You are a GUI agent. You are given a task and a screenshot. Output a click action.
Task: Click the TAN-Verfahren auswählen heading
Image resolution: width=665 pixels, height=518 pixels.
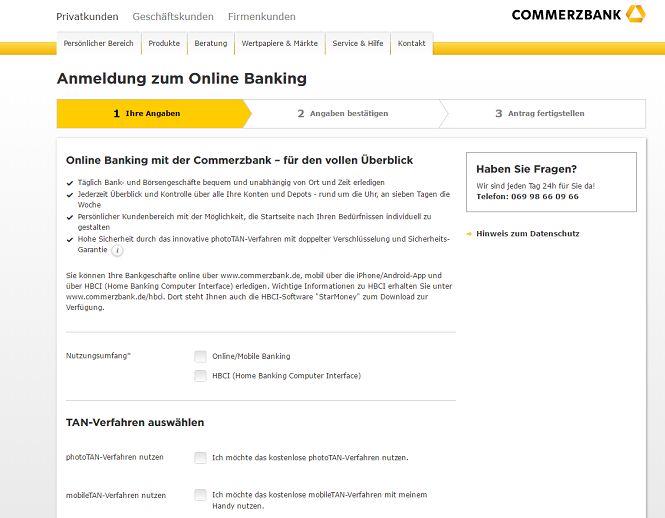click(x=135, y=423)
